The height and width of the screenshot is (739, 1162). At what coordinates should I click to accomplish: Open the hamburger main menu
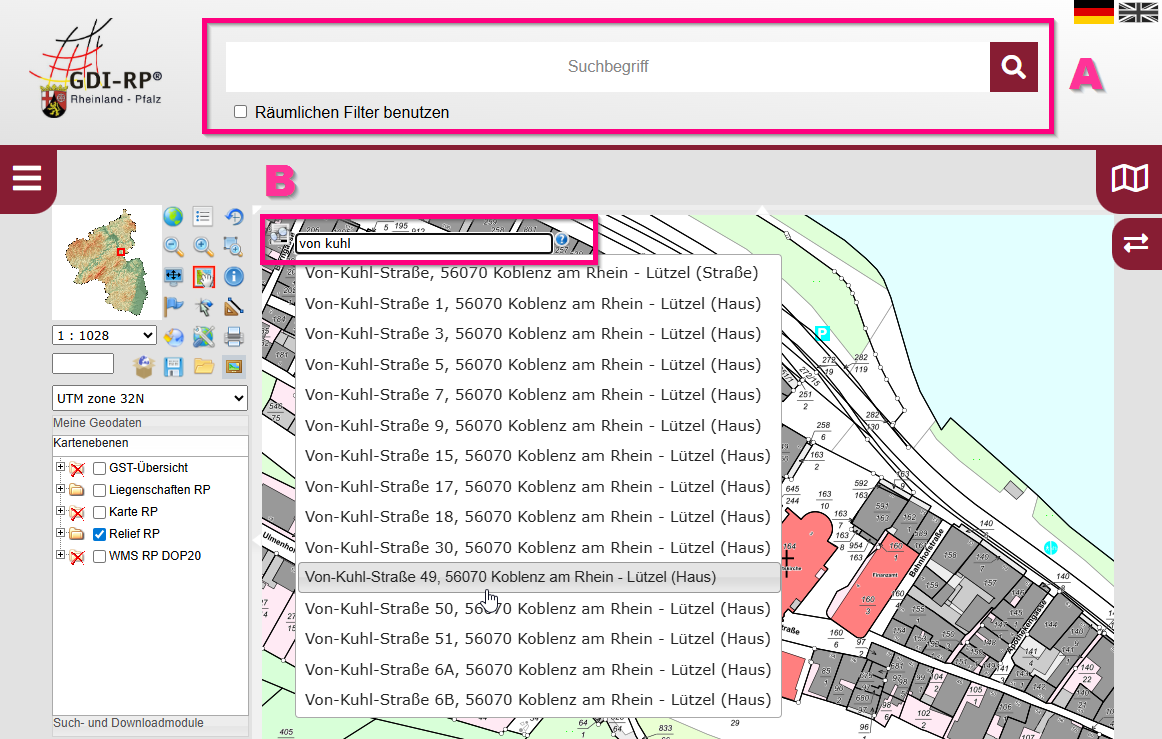point(27,179)
